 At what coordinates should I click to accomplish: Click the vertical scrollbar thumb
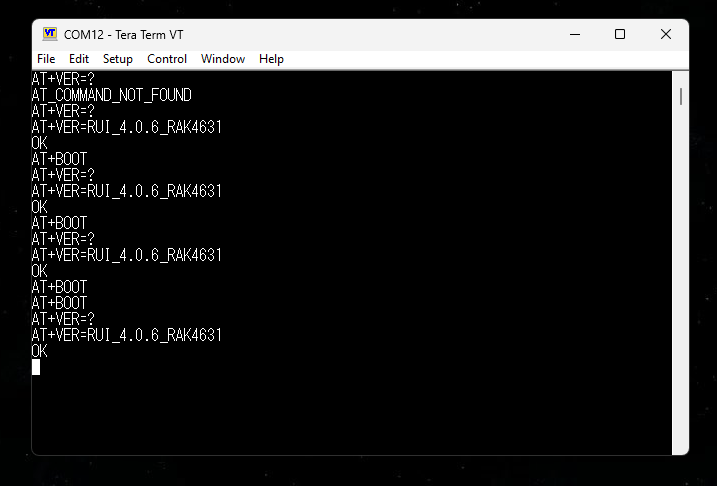coord(681,96)
